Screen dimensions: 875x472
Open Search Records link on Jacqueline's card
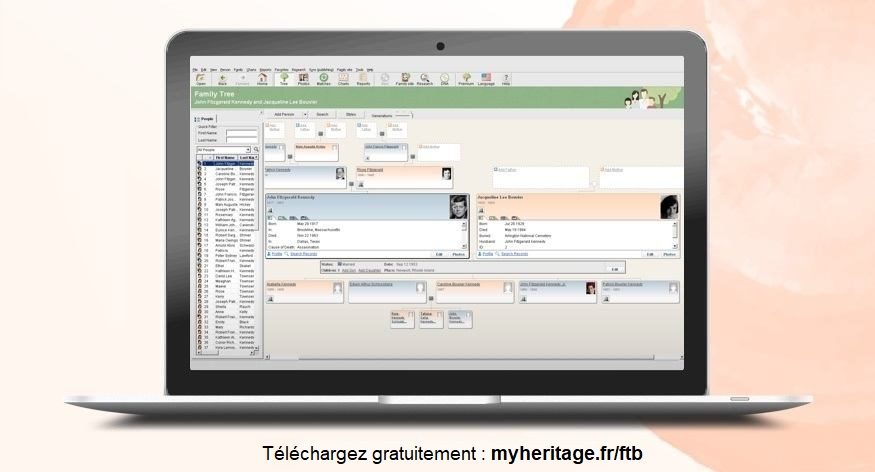515,254
